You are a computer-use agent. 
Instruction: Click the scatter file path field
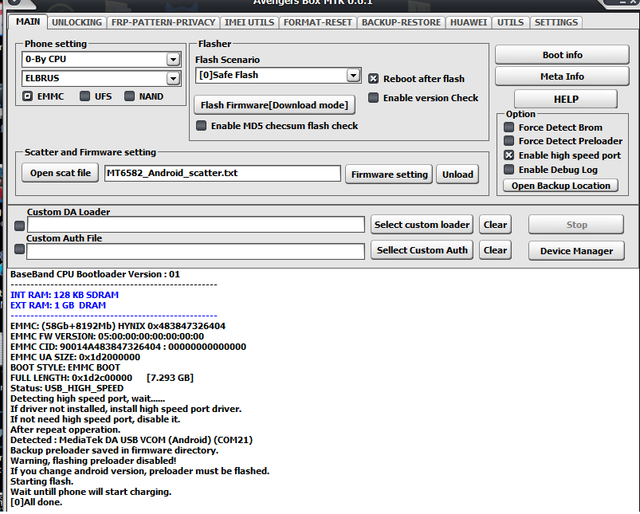222,173
